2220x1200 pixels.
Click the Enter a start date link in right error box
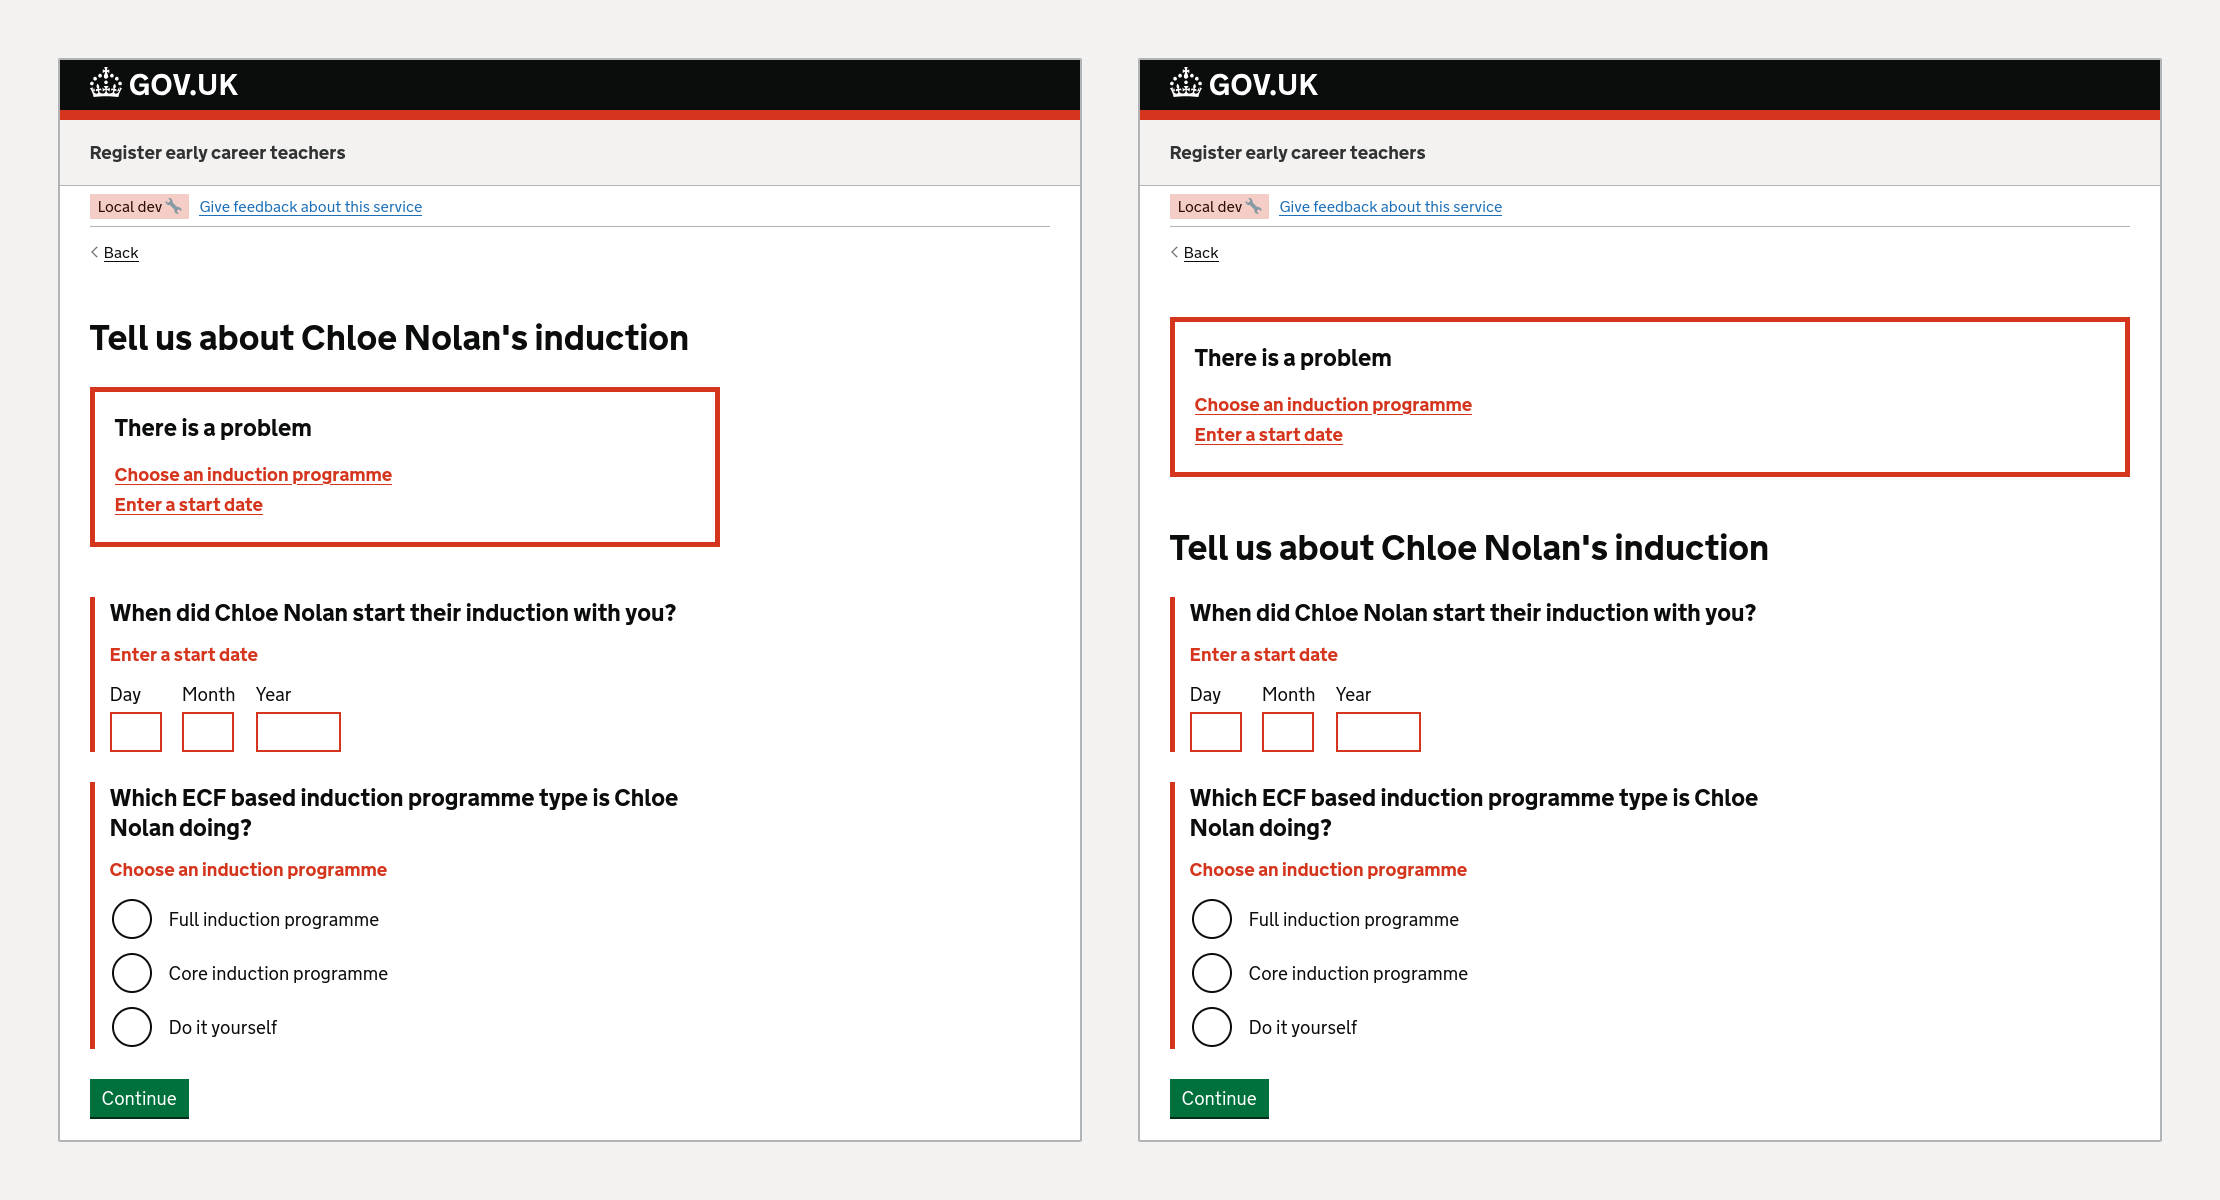[x=1269, y=434]
